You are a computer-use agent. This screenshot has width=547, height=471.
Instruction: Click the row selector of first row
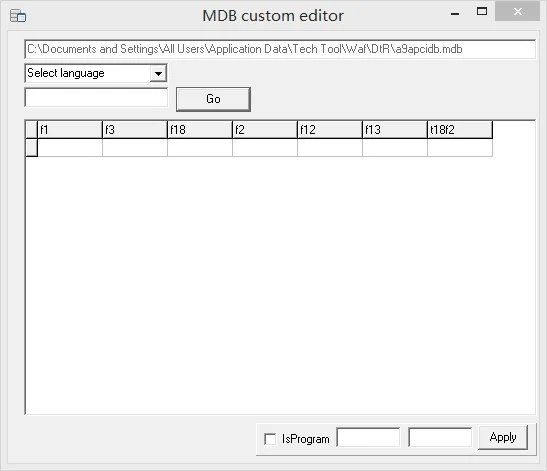tap(31, 148)
